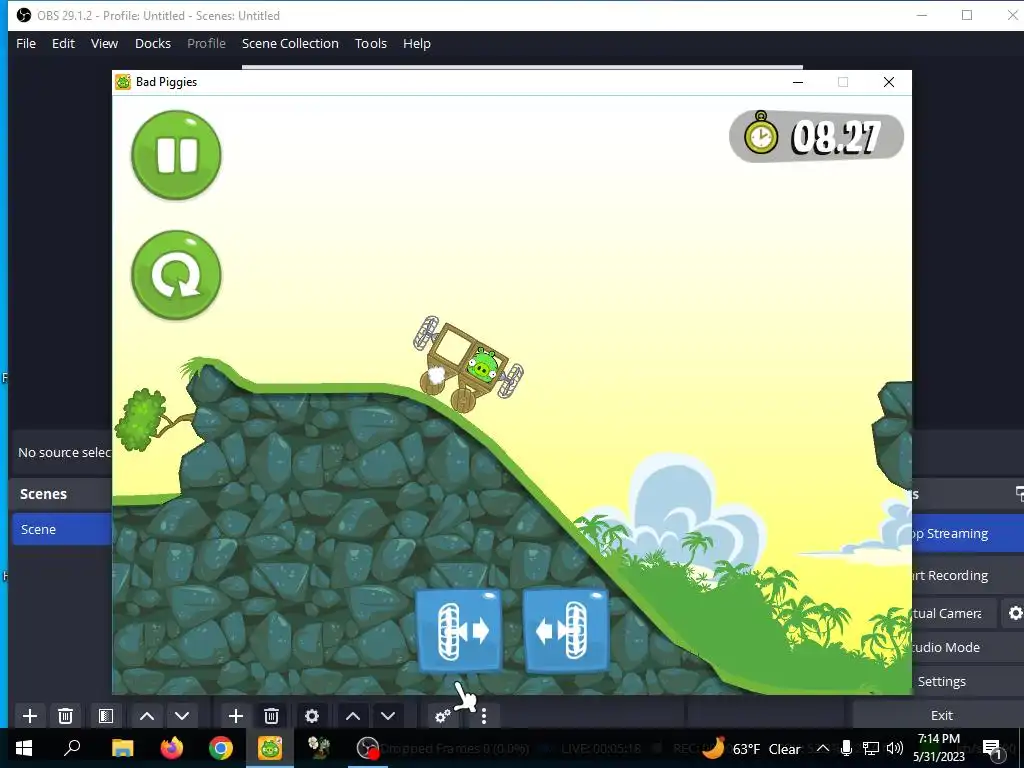Viewport: 1024px width, 768px height.
Task: Move scene up with arrow
Action: 147,716
